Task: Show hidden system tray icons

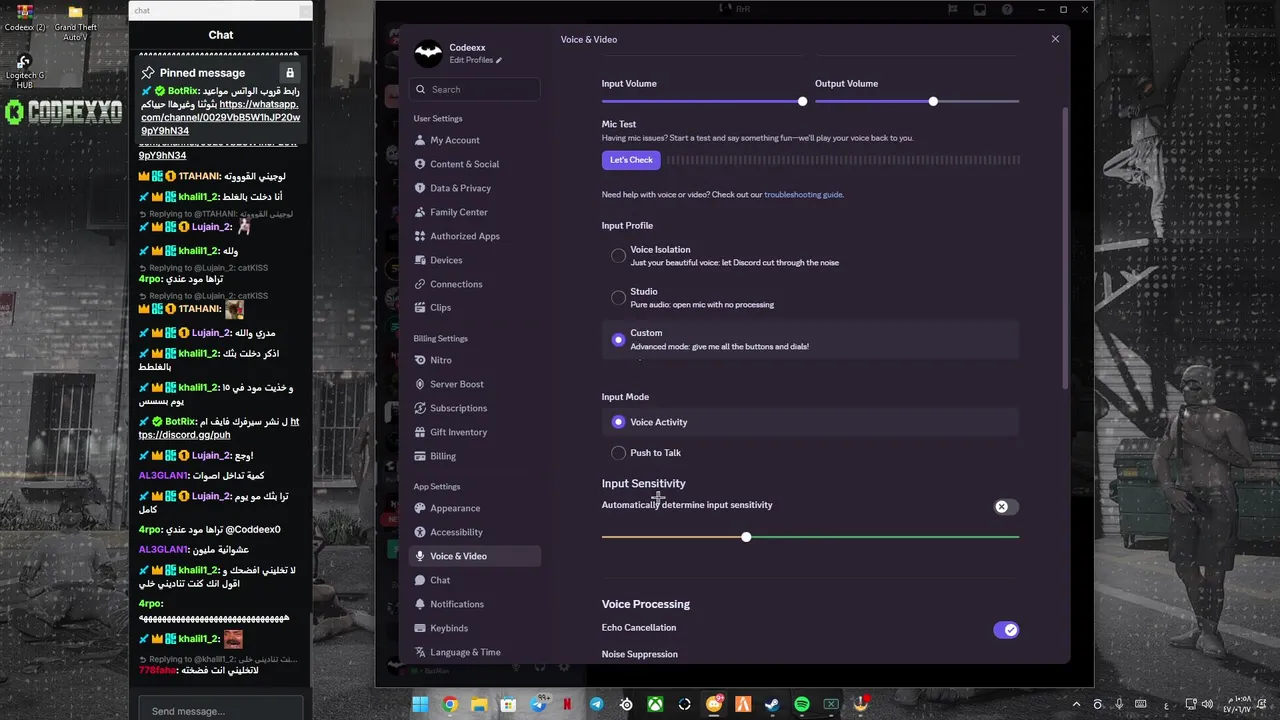Action: pos(1078,704)
